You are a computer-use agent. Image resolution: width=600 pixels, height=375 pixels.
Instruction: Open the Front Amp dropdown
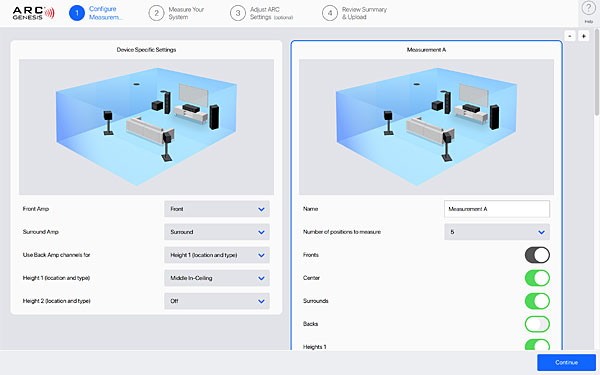pos(217,209)
